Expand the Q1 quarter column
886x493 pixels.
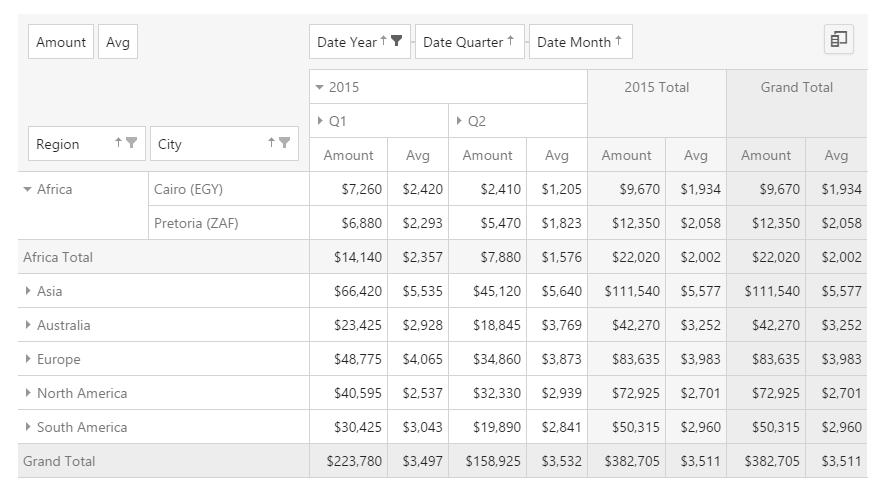(x=320, y=121)
